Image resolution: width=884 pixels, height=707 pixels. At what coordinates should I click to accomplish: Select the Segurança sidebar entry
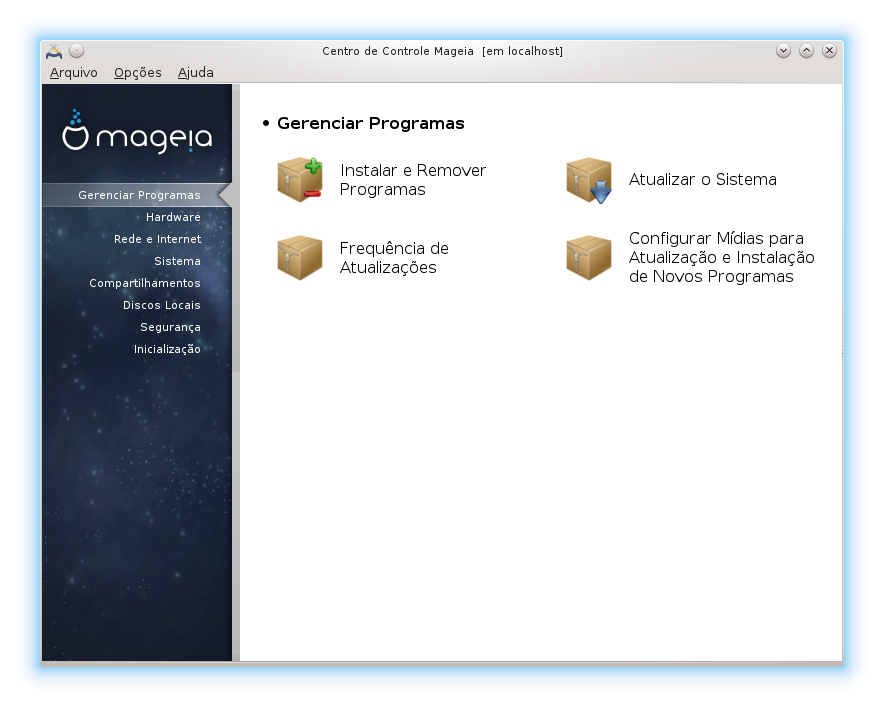click(170, 327)
